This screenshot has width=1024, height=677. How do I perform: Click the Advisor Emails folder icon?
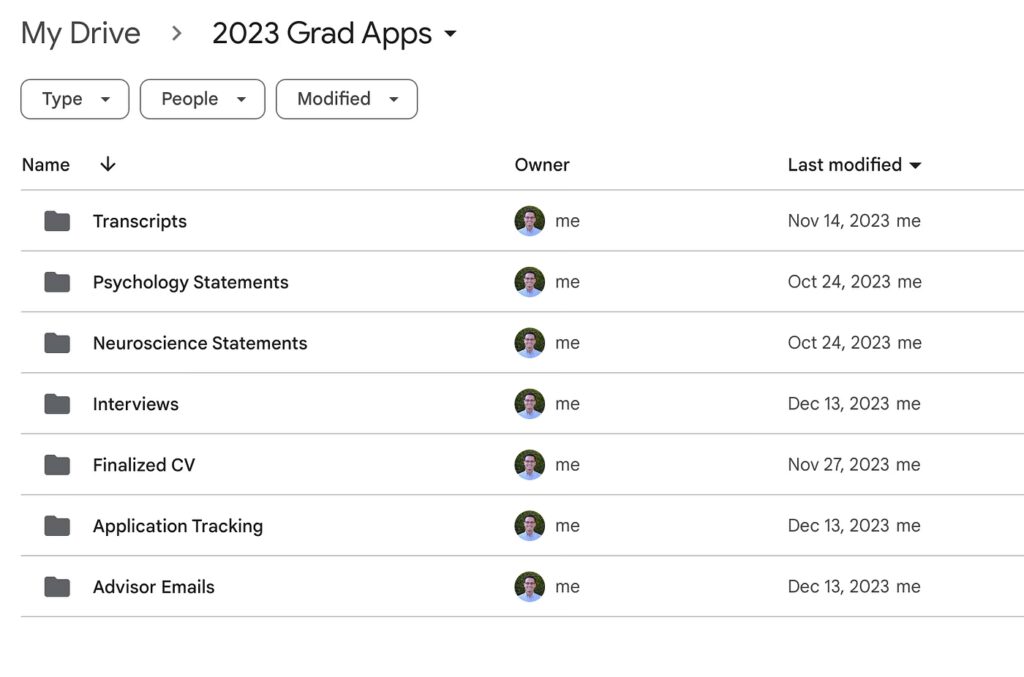click(x=57, y=587)
